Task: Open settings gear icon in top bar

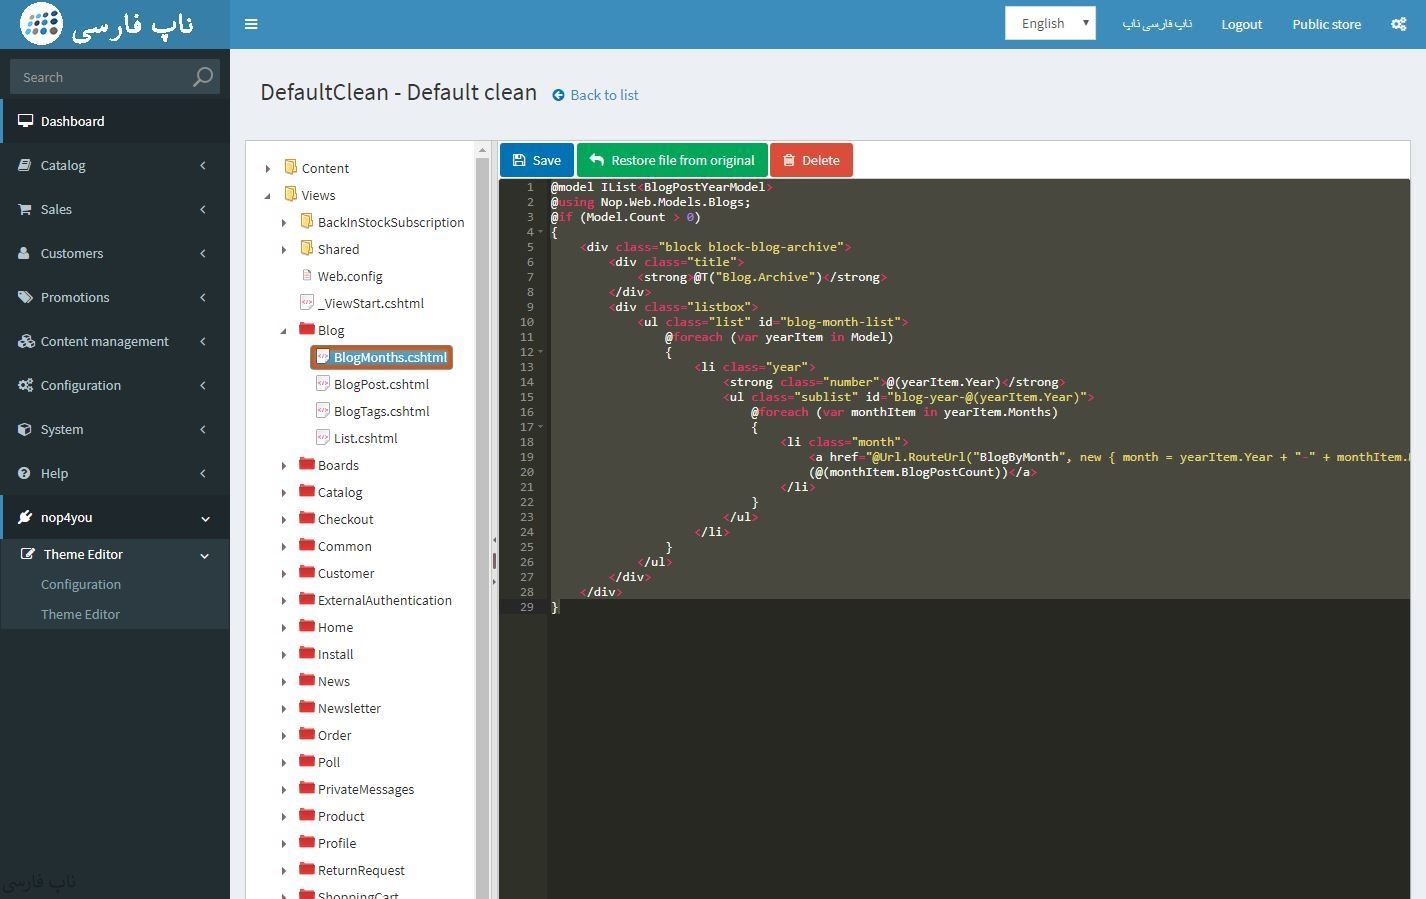Action: [1398, 24]
